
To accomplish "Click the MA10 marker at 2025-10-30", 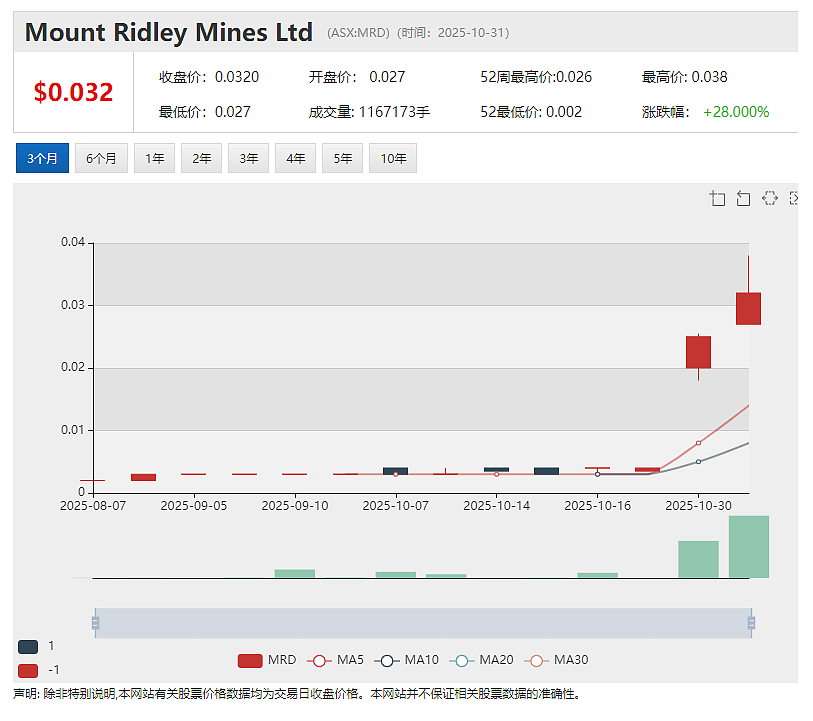I will click(698, 461).
